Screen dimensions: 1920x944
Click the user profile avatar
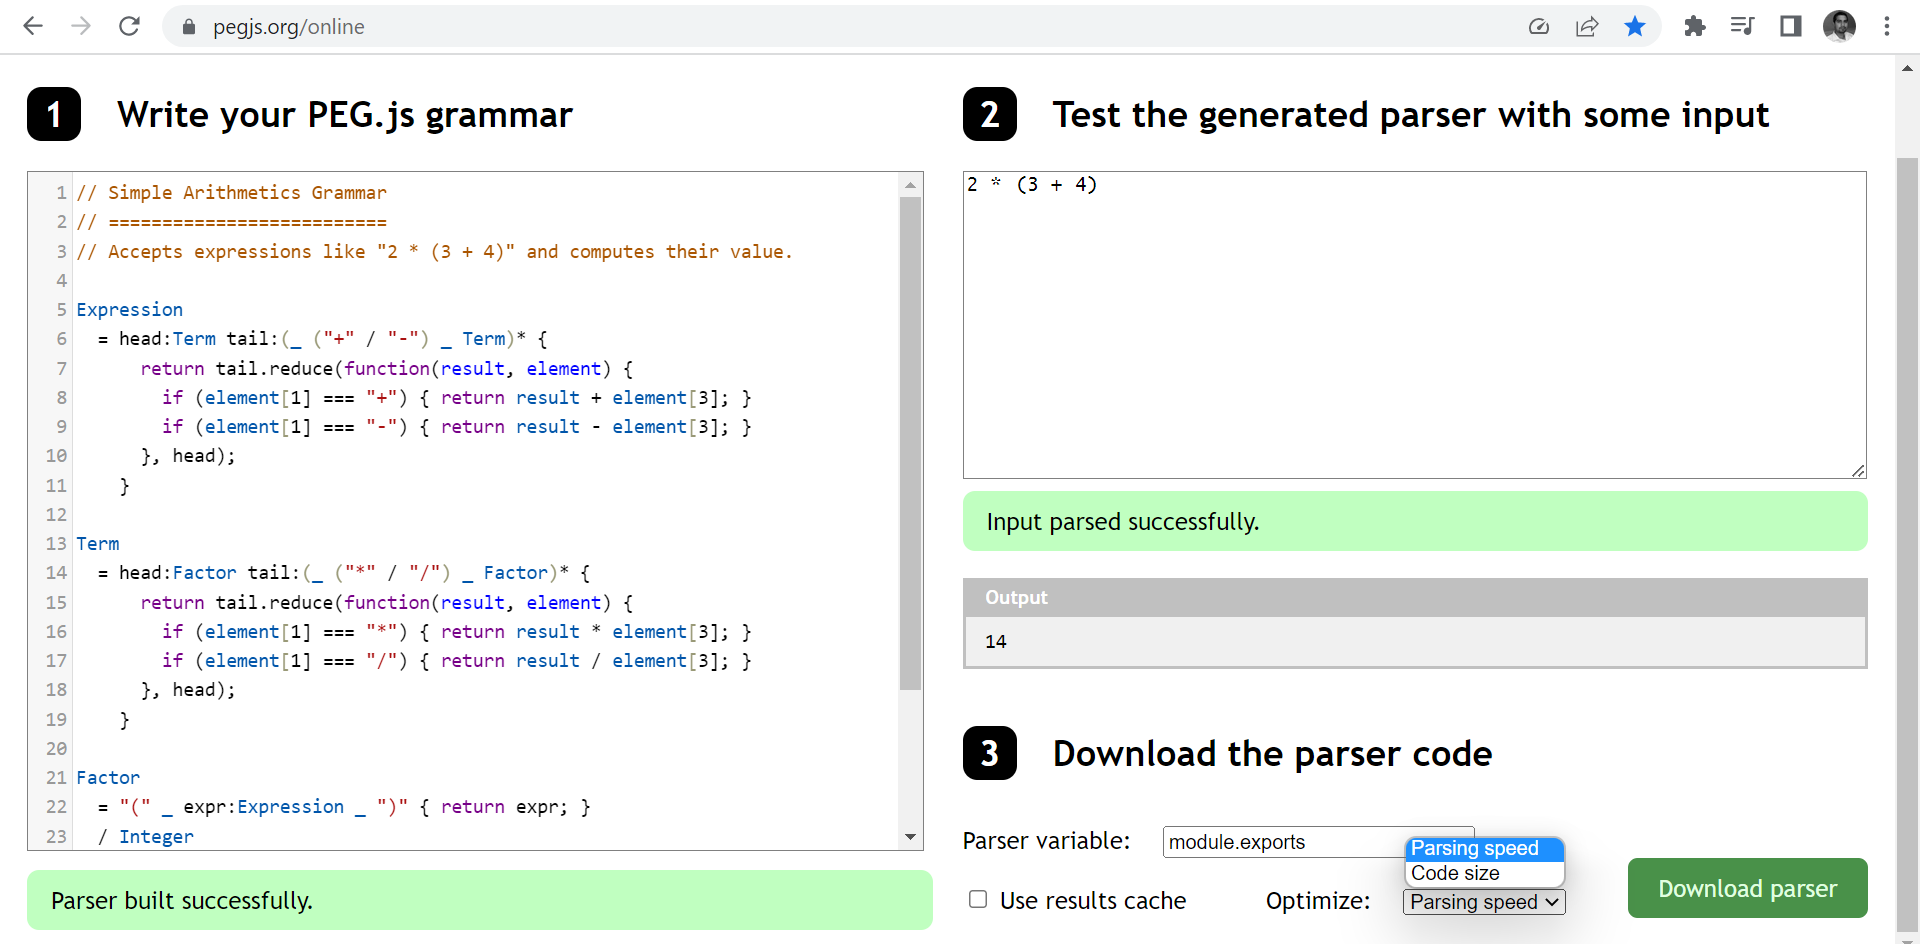coord(1839,27)
